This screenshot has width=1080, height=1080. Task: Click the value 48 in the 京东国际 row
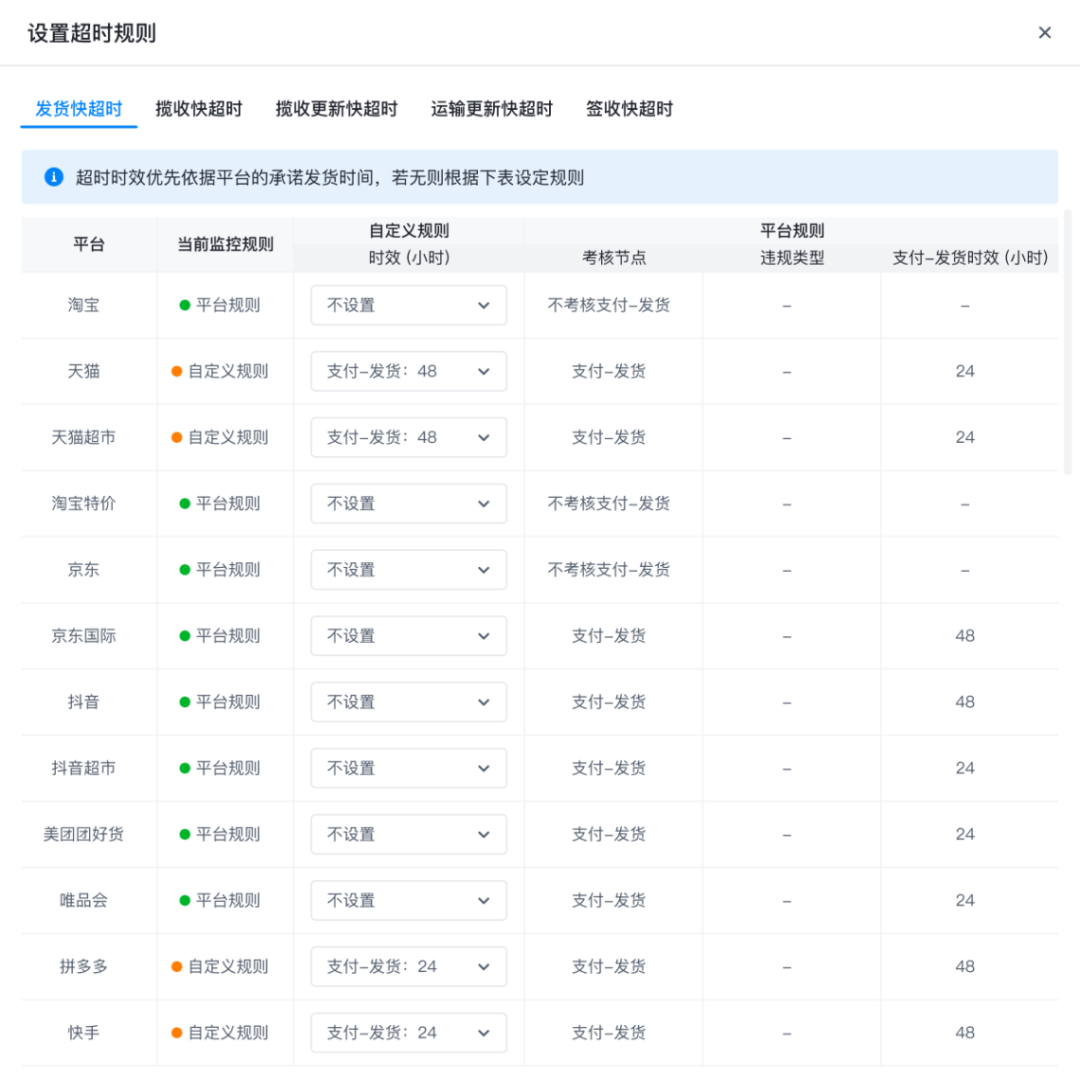coord(965,636)
